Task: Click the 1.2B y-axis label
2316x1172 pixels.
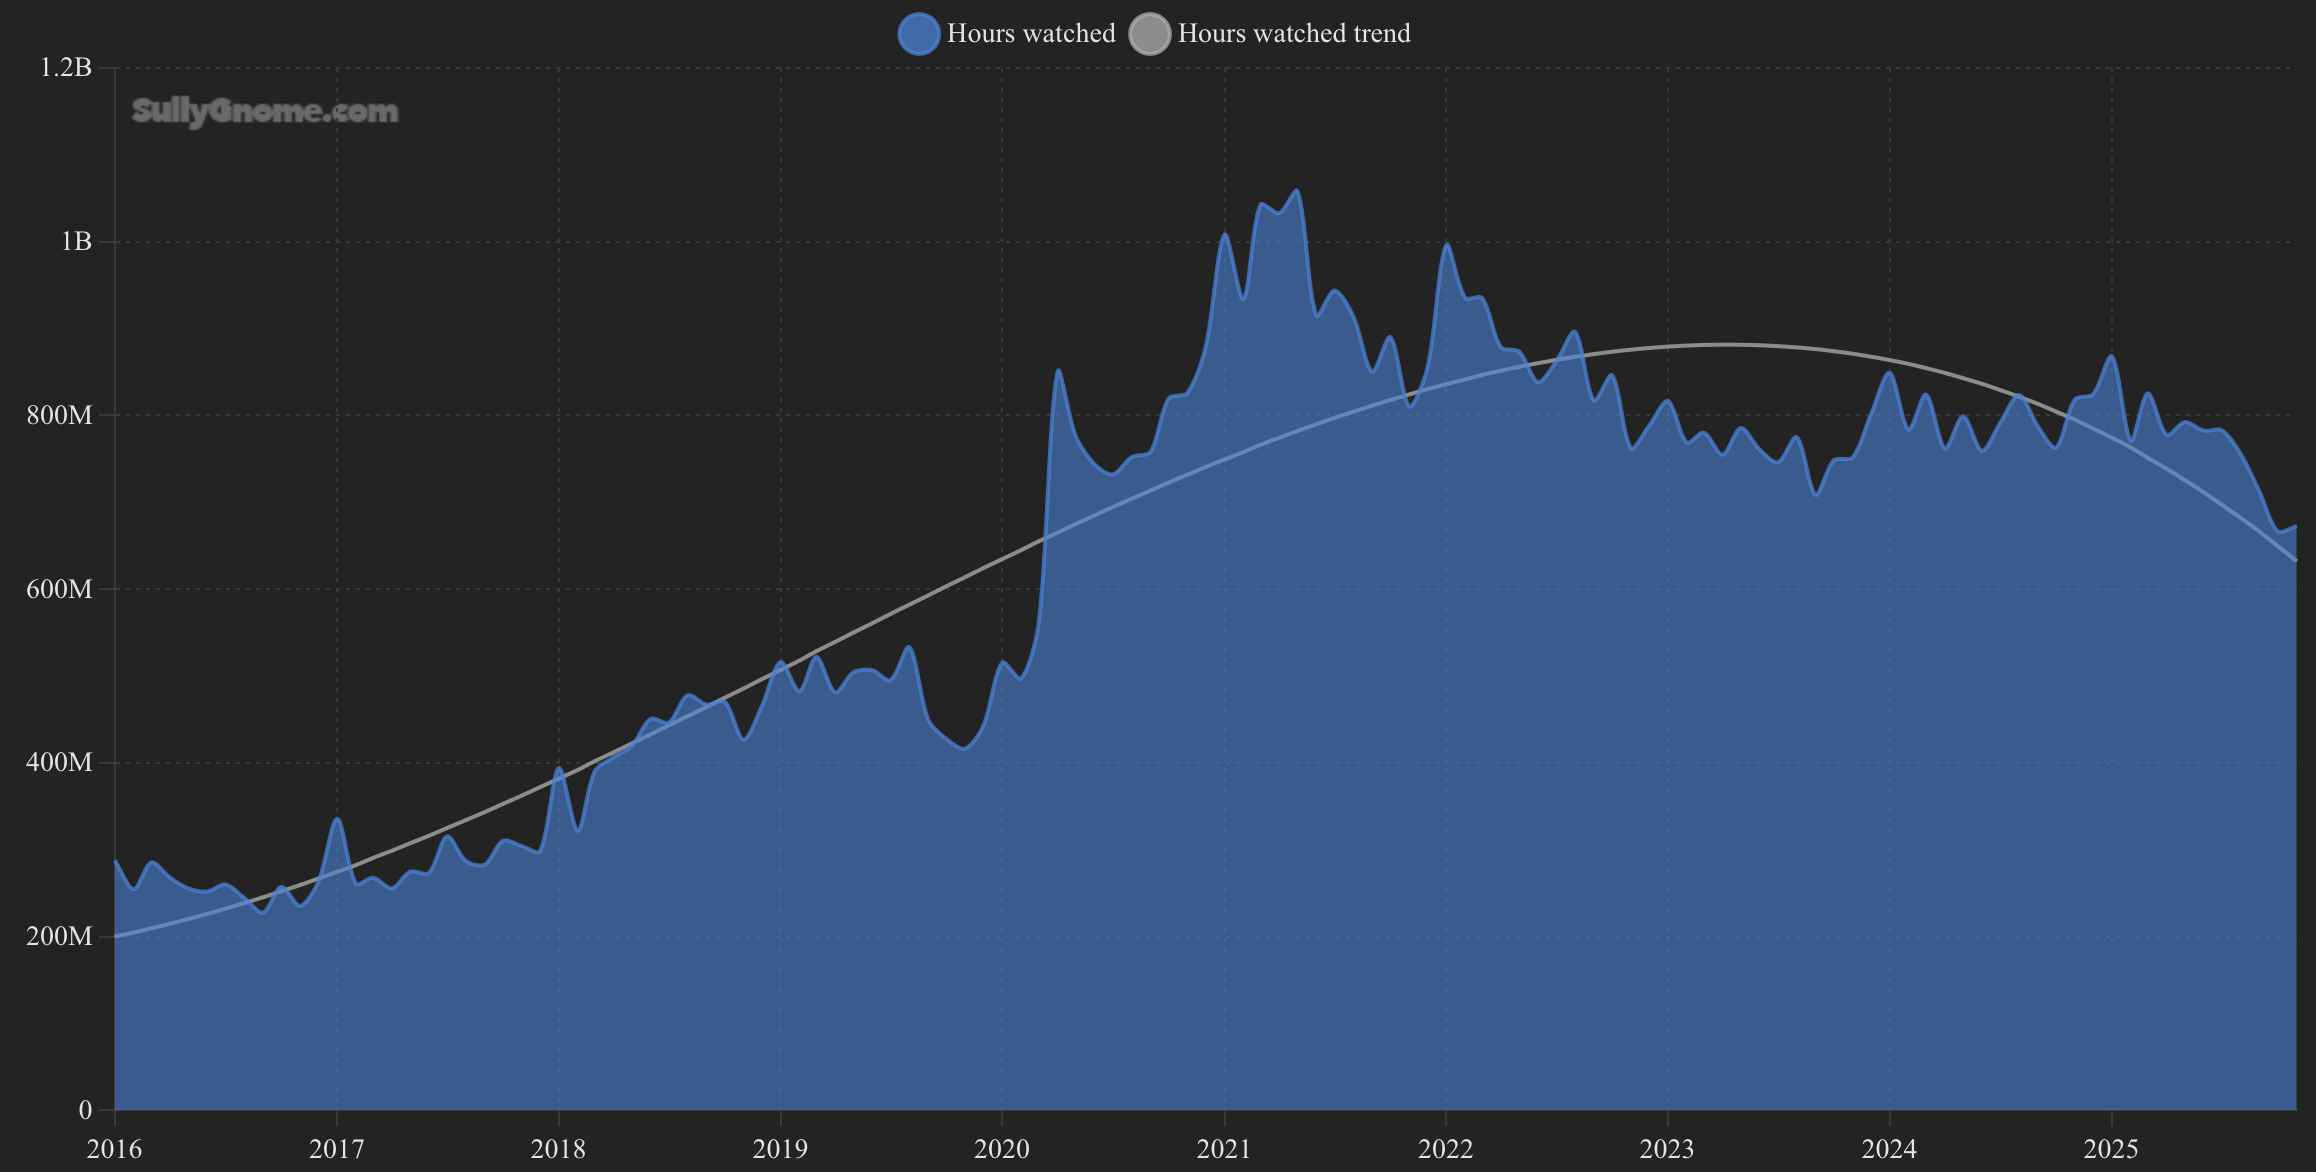Action: coord(65,68)
